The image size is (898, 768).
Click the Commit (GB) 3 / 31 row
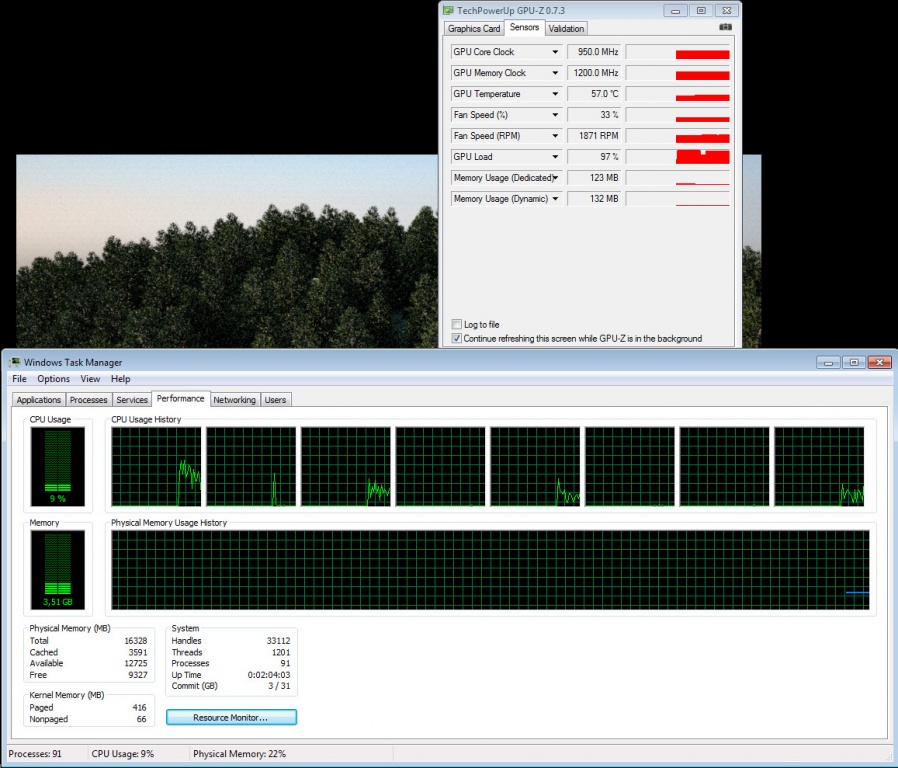tap(231, 686)
